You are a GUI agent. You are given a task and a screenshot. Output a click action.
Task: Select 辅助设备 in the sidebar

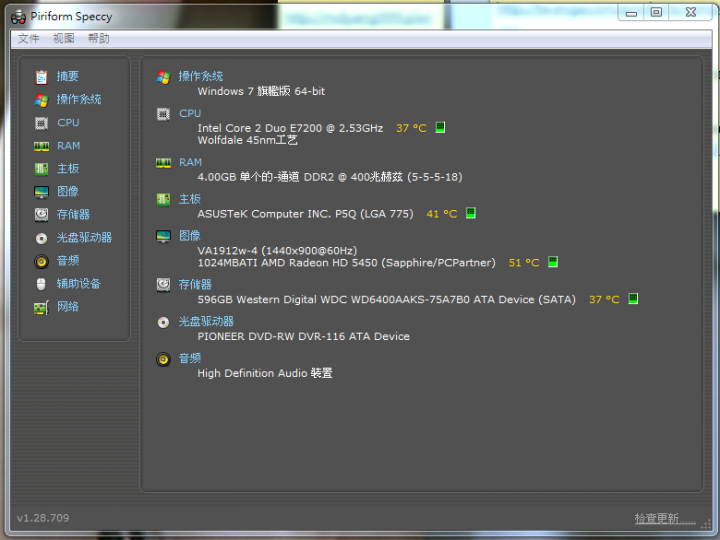[x=79, y=284]
